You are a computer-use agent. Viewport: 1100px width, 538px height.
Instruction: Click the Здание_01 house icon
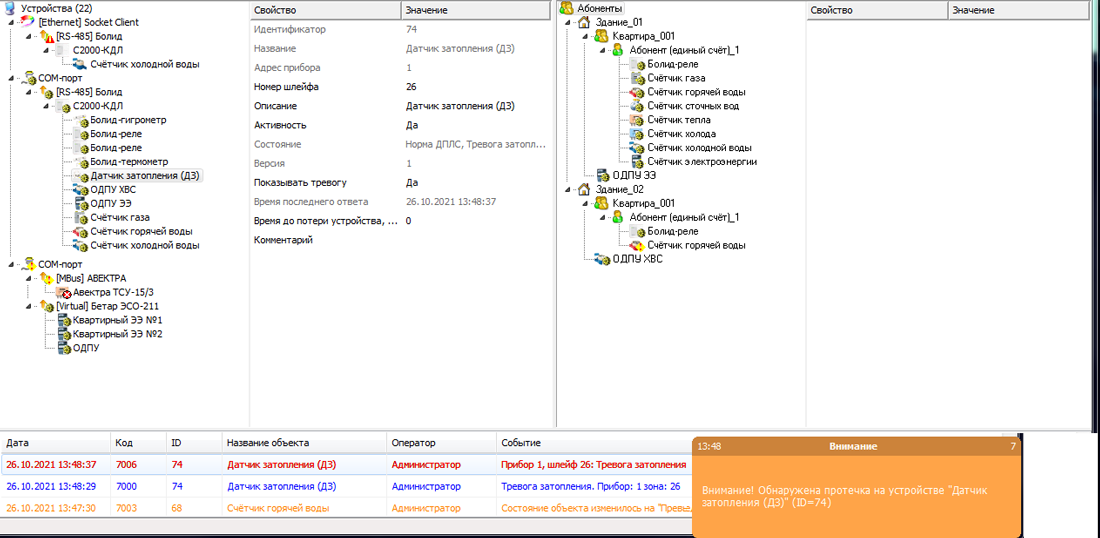583,22
